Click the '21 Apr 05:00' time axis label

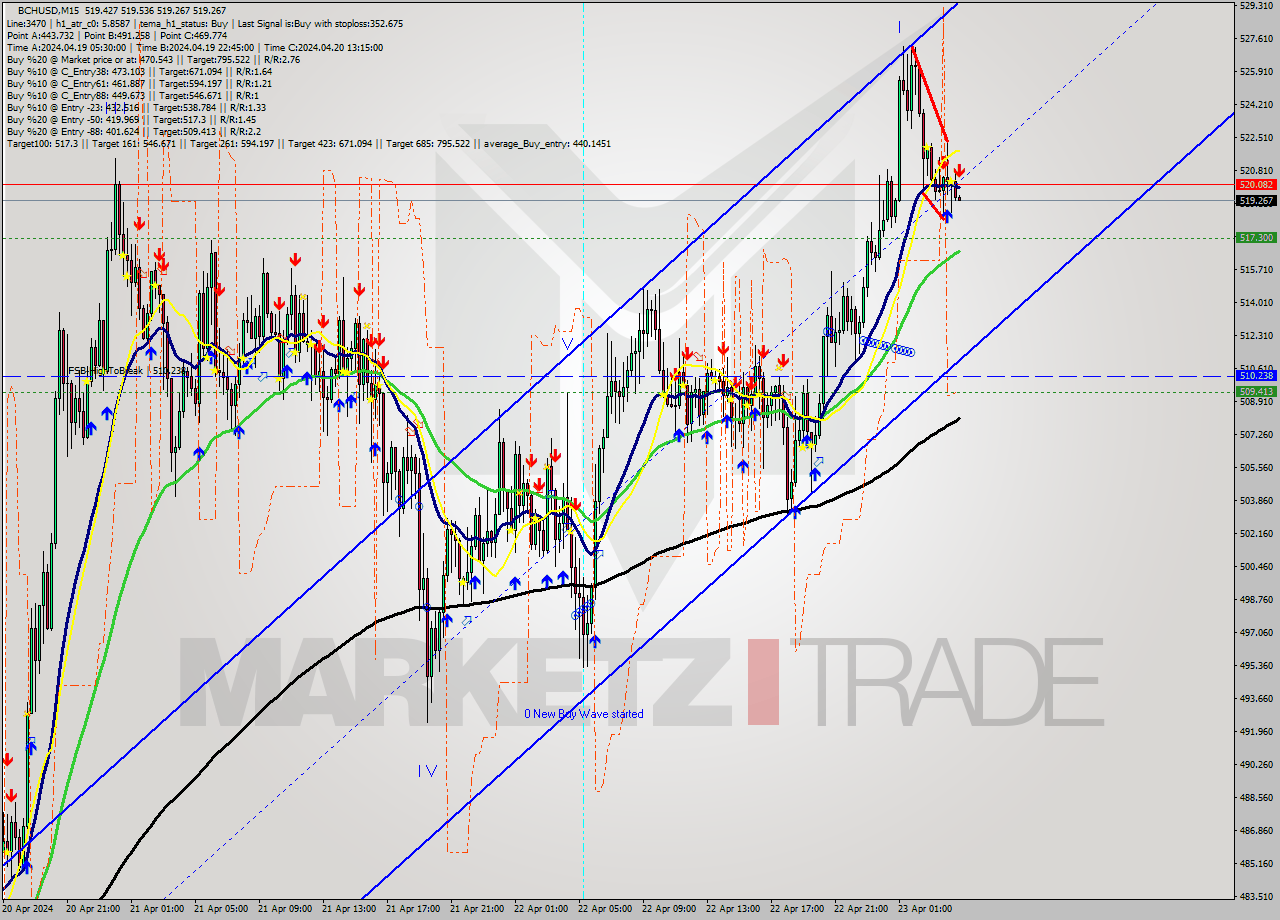[221, 909]
